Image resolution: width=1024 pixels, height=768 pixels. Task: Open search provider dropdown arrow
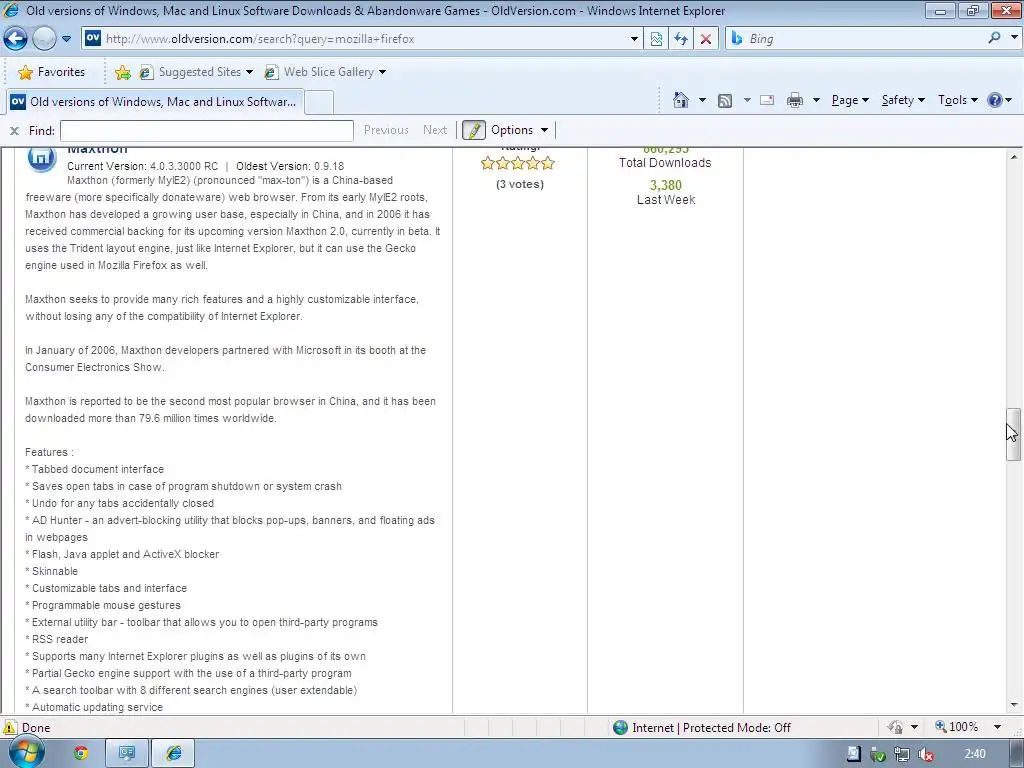1014,38
